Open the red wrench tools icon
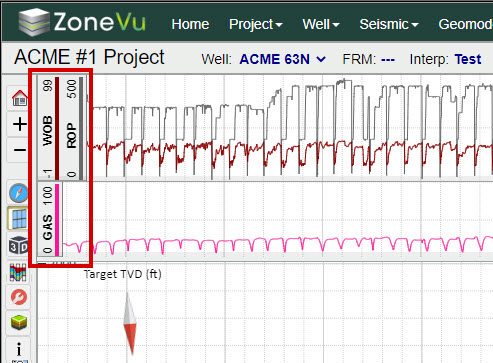 (x=19, y=297)
